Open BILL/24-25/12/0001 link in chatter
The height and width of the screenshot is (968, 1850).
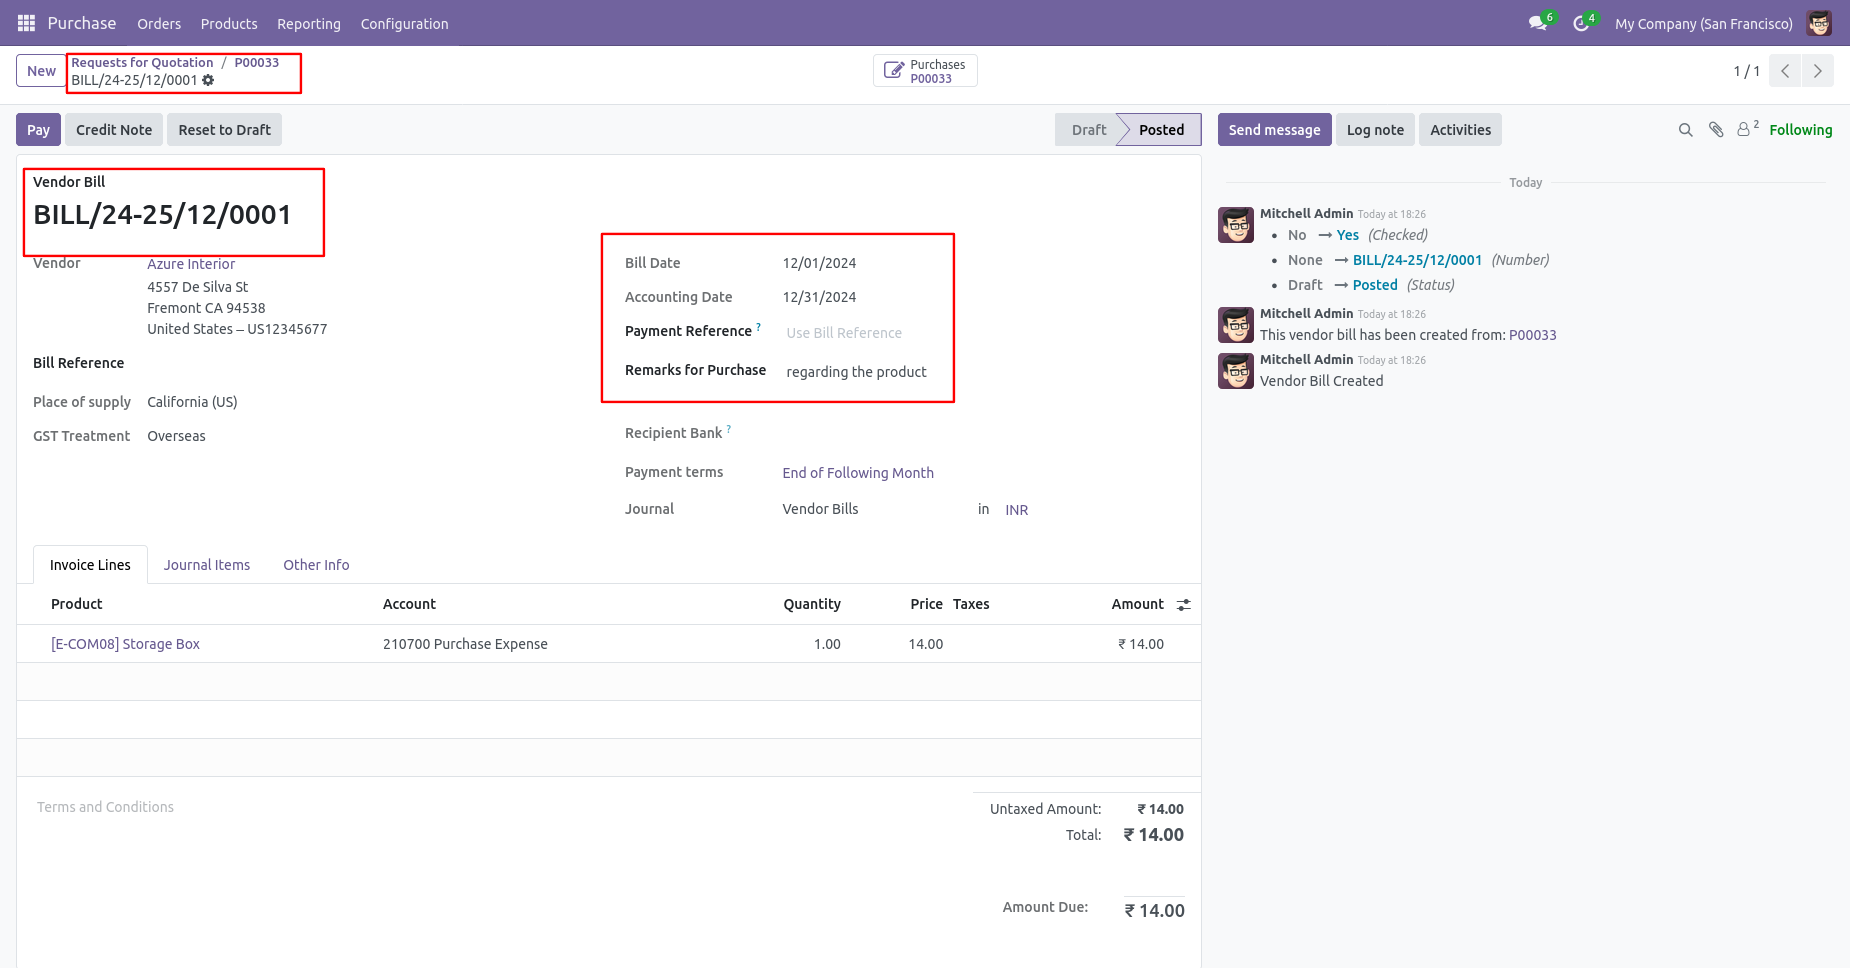1417,260
